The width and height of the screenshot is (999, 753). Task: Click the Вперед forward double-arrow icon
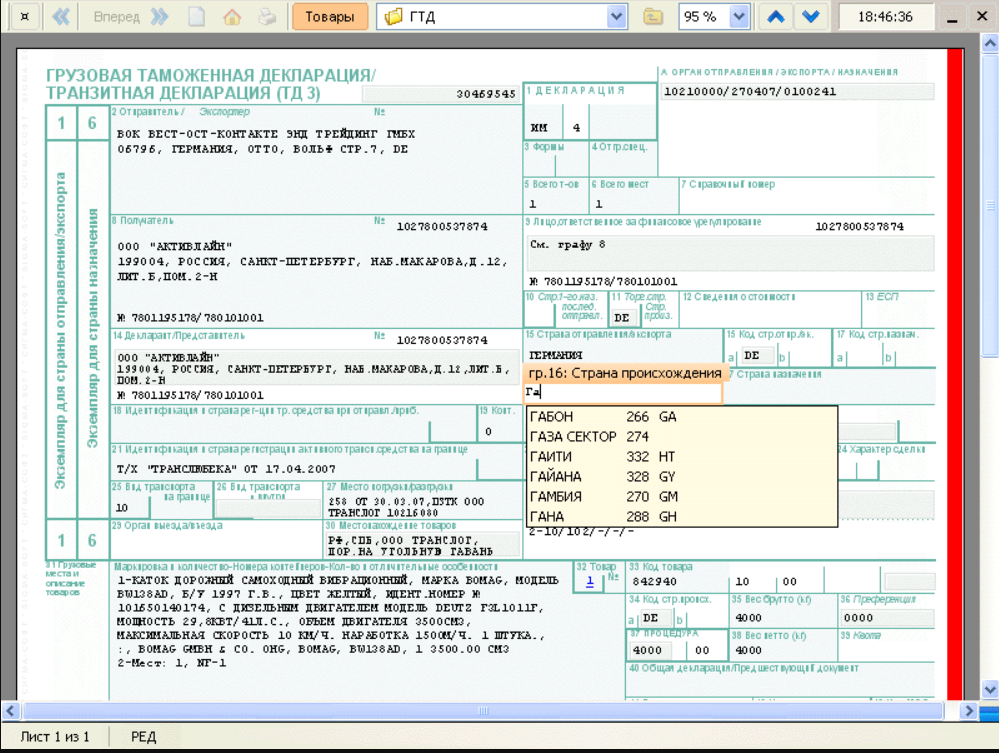click(159, 17)
